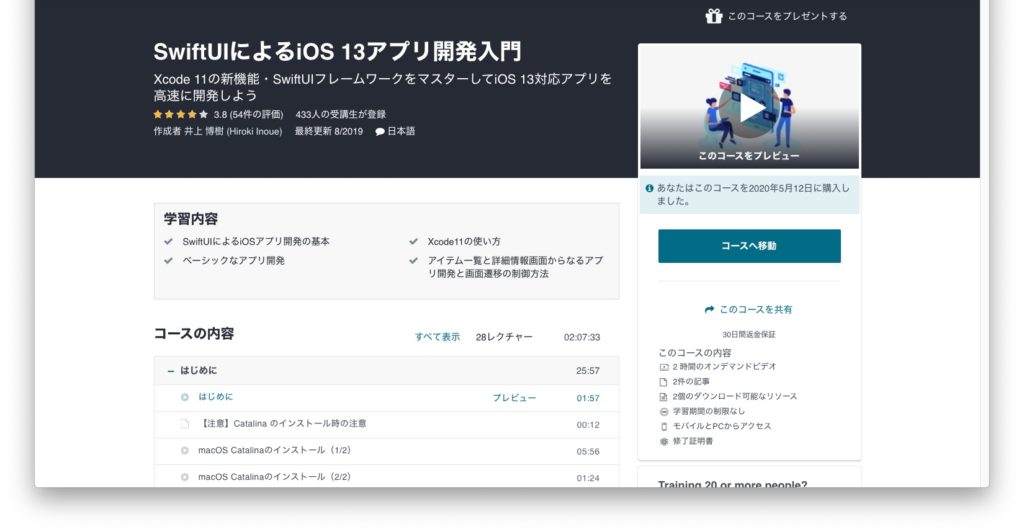
Task: Click the video icon beside 2時間のオンデマンドビデオ
Action: [664, 368]
